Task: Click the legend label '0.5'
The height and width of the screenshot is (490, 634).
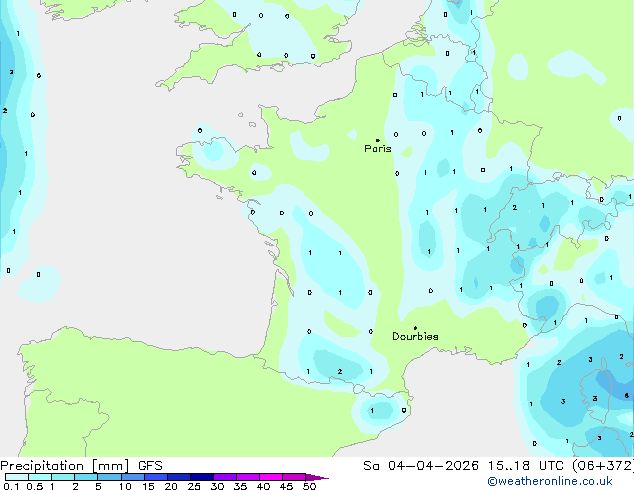Action: (x=35, y=486)
